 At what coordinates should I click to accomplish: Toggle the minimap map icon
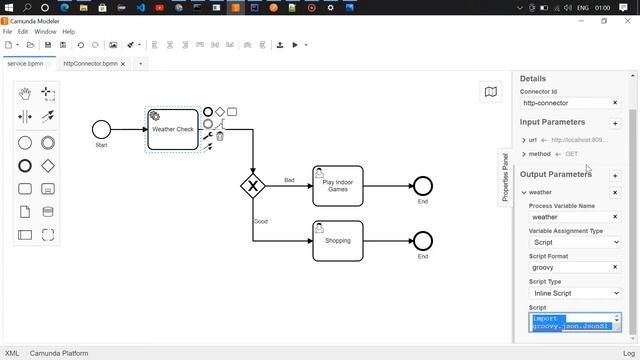(491, 92)
